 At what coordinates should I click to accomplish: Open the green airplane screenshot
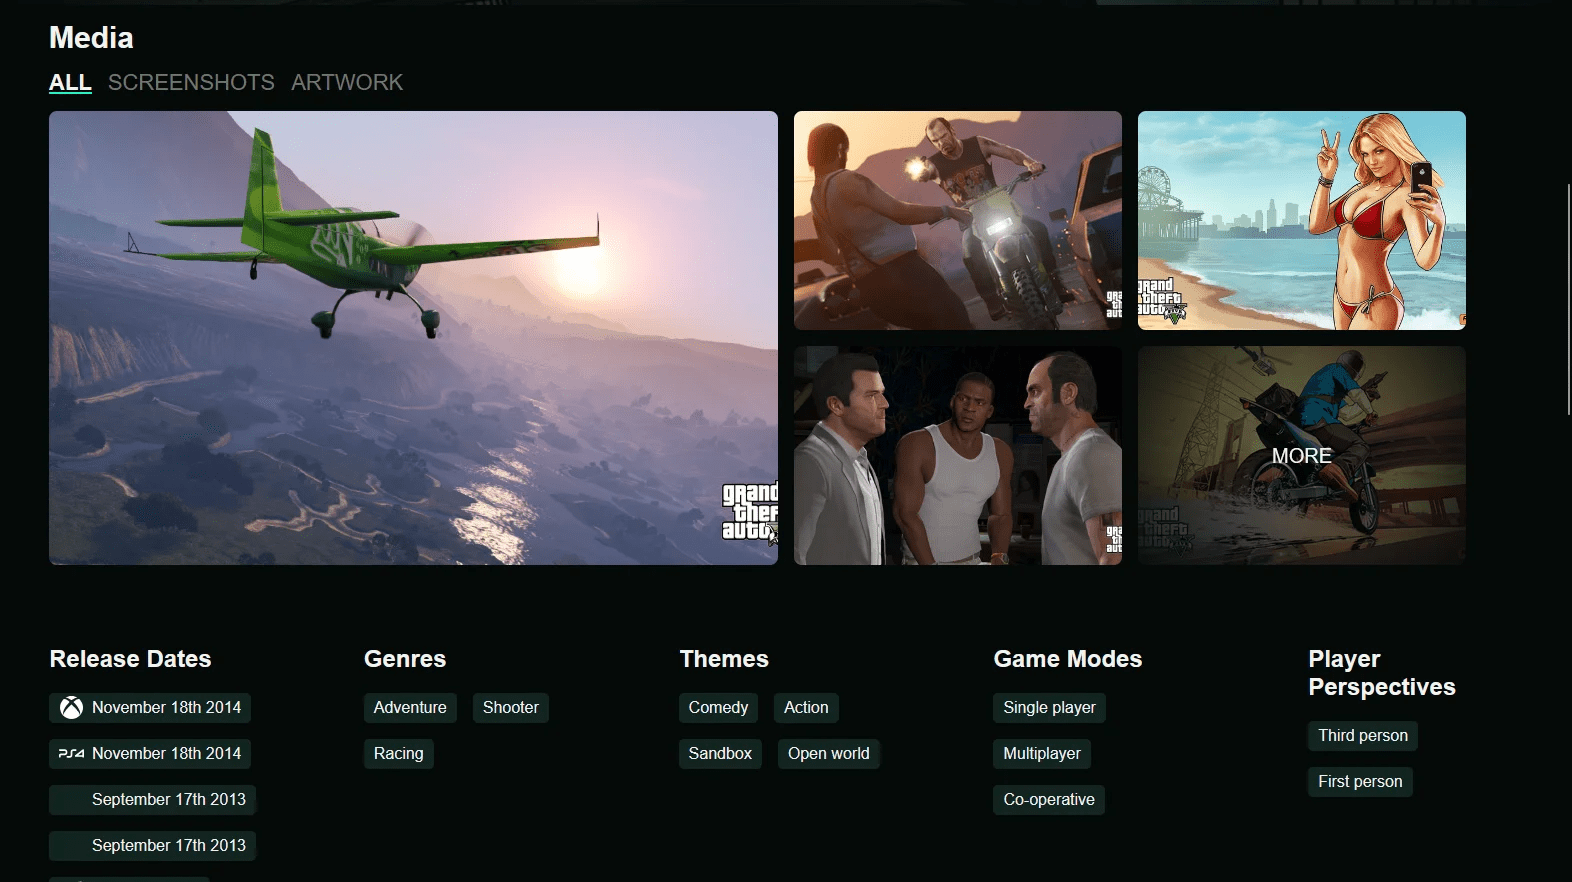point(413,338)
